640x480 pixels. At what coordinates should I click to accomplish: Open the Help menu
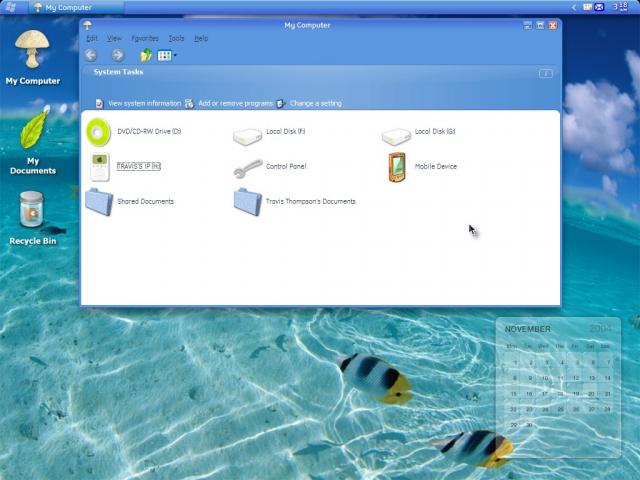(201, 38)
